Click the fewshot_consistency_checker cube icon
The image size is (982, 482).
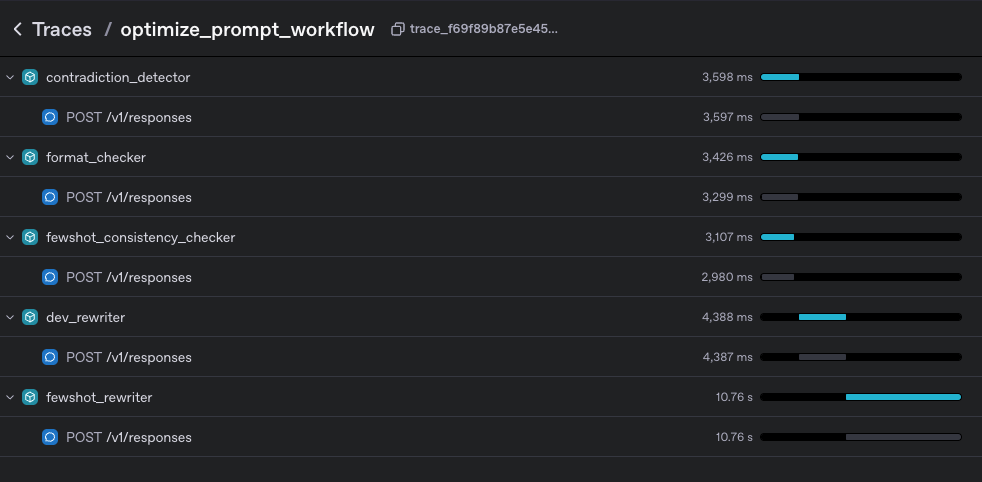(x=30, y=237)
